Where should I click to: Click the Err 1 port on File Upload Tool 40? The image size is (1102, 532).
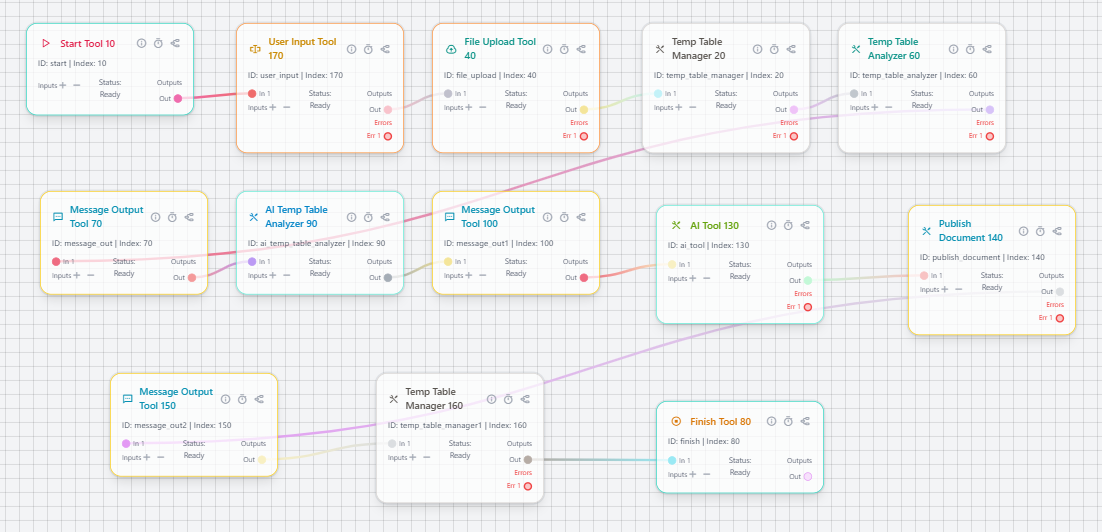tap(584, 136)
